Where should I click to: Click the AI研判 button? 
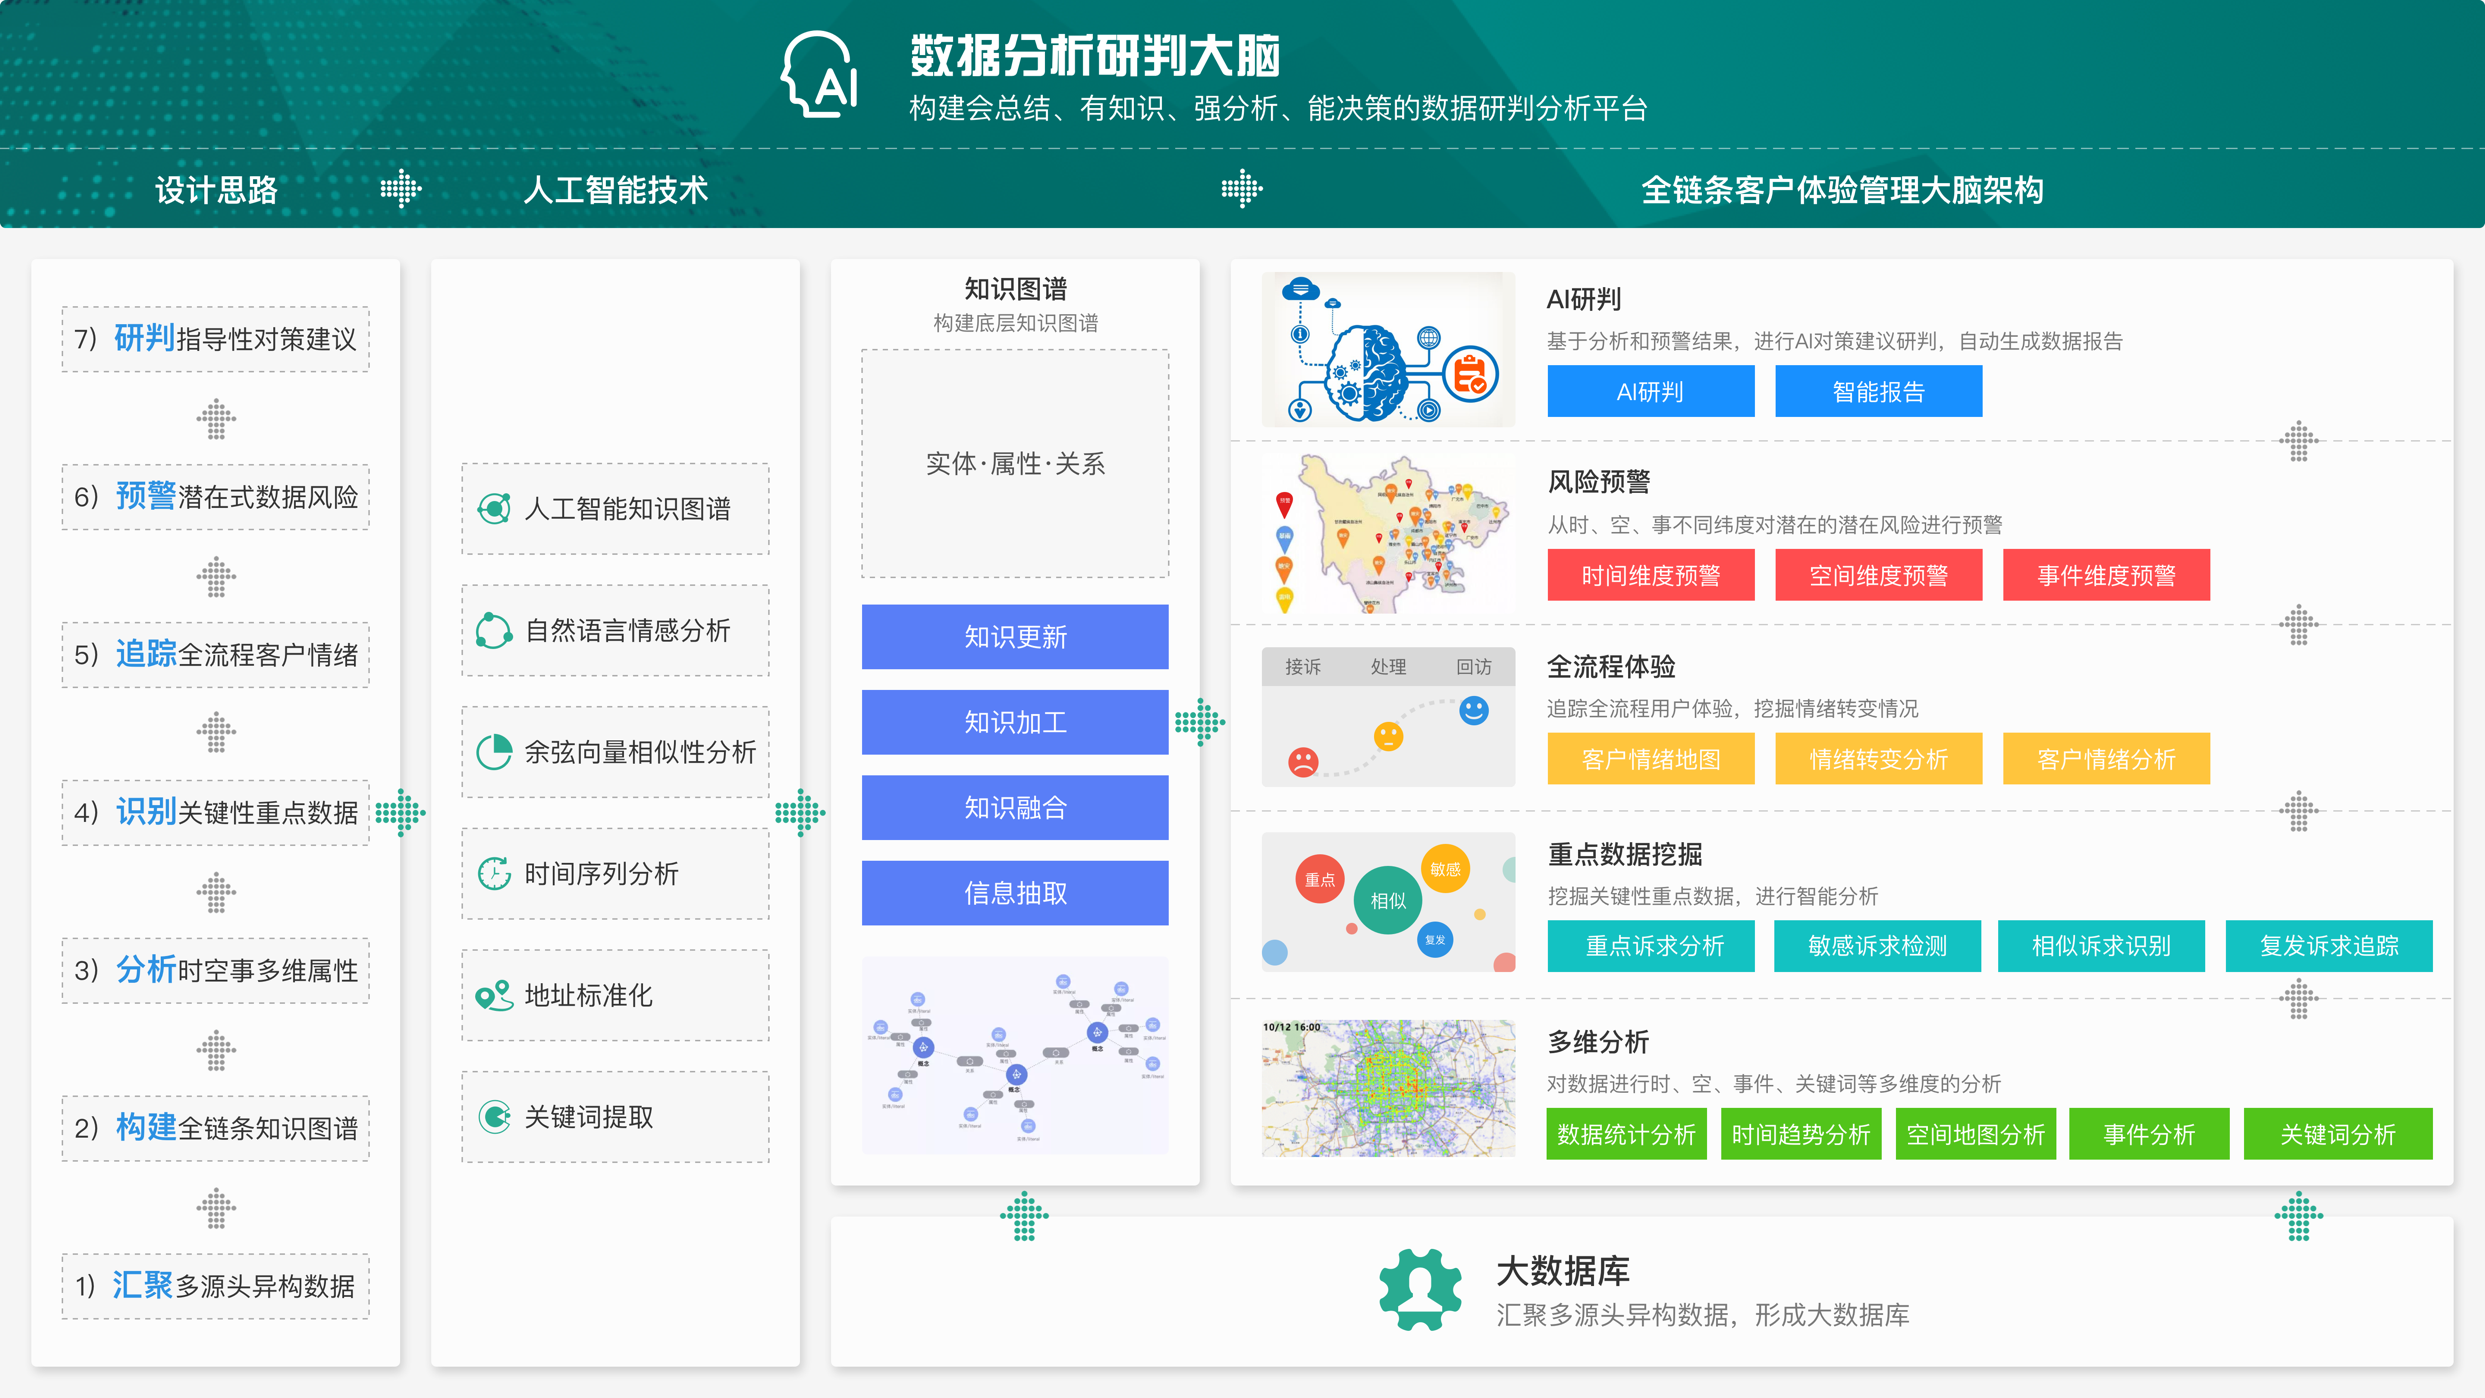(1651, 391)
